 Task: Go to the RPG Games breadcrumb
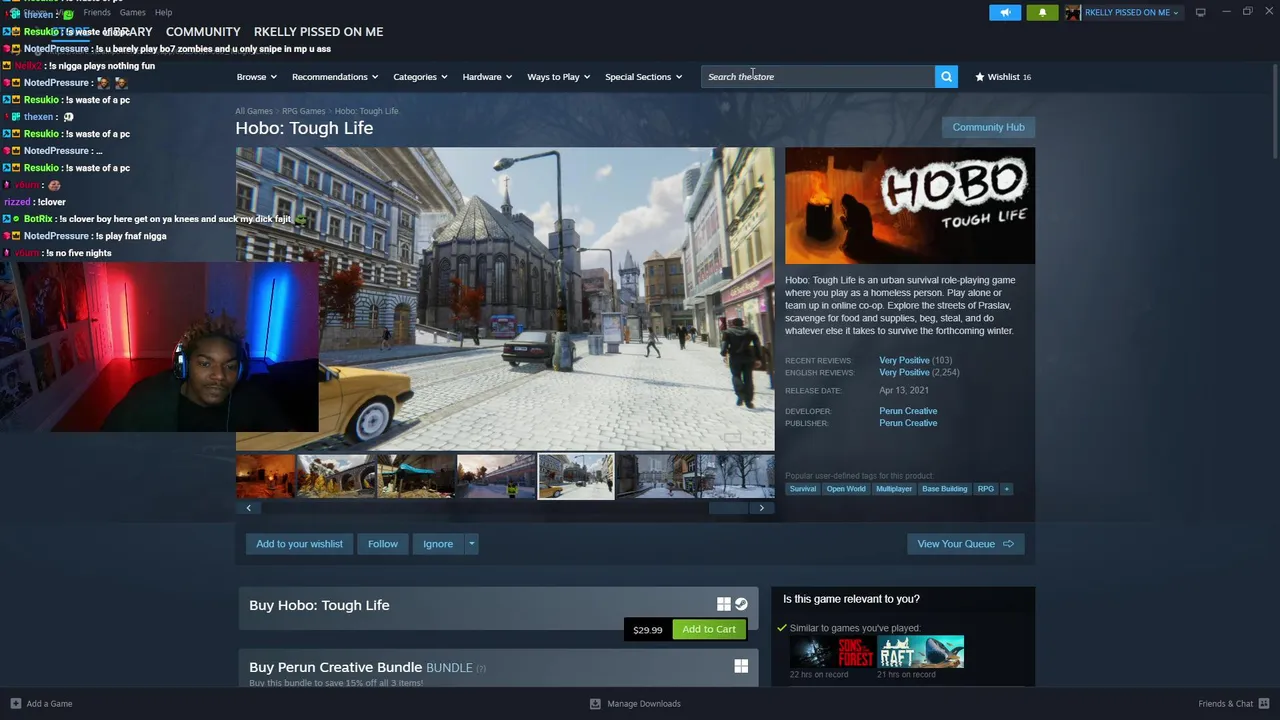pyautogui.click(x=303, y=111)
